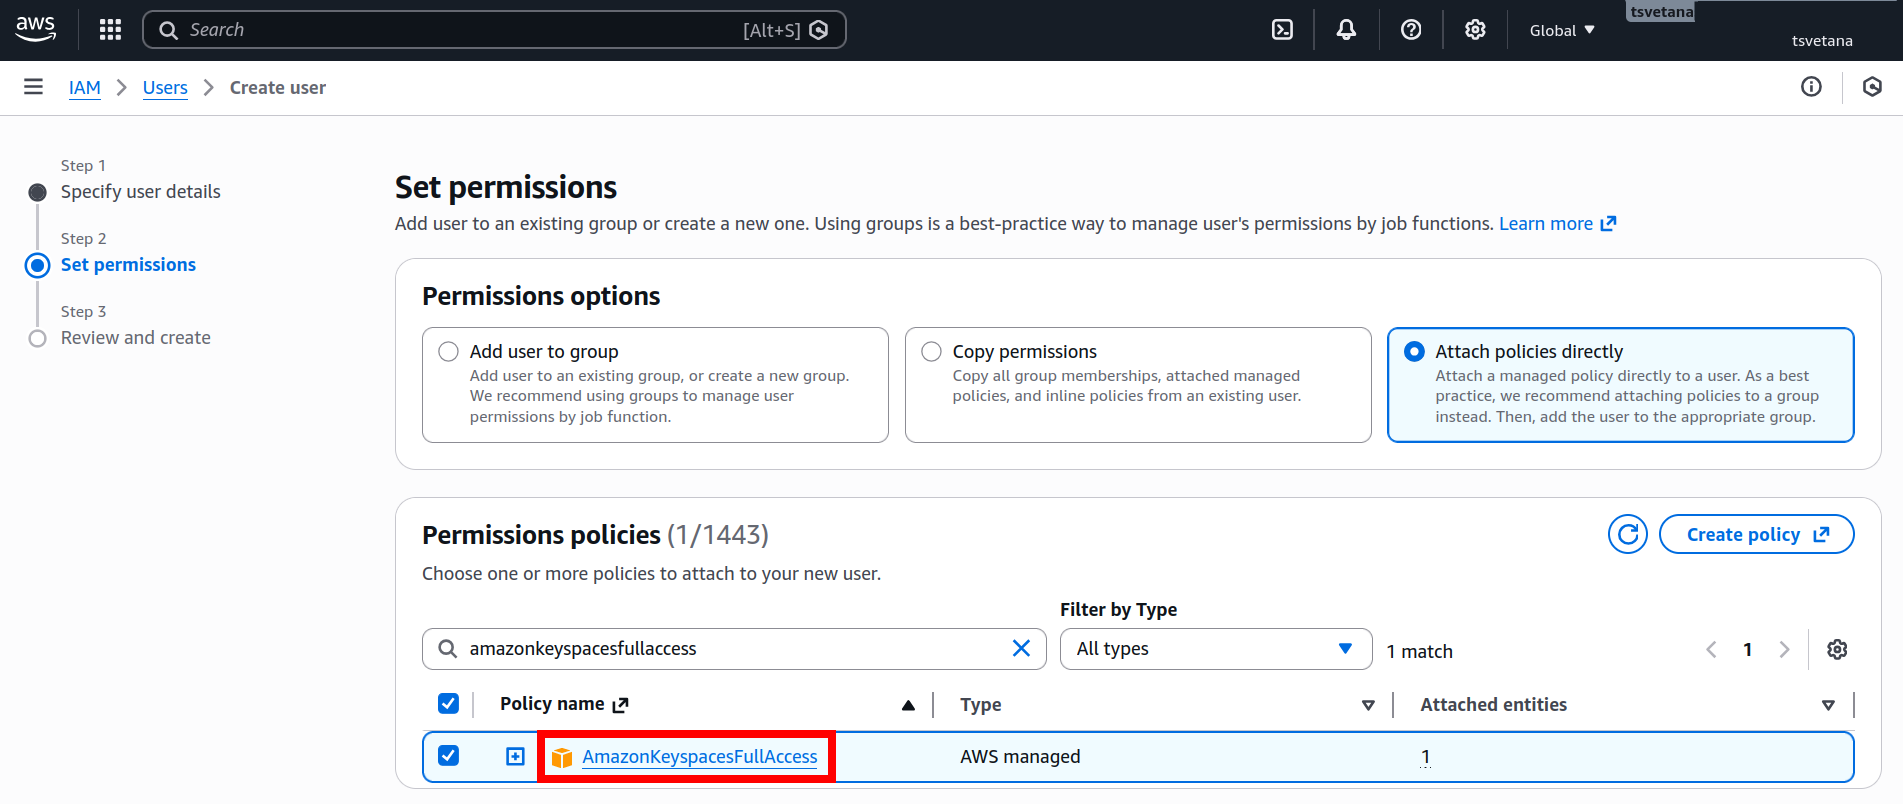Clear the policy search text
The width and height of the screenshot is (1903, 804).
pyautogui.click(x=1021, y=648)
